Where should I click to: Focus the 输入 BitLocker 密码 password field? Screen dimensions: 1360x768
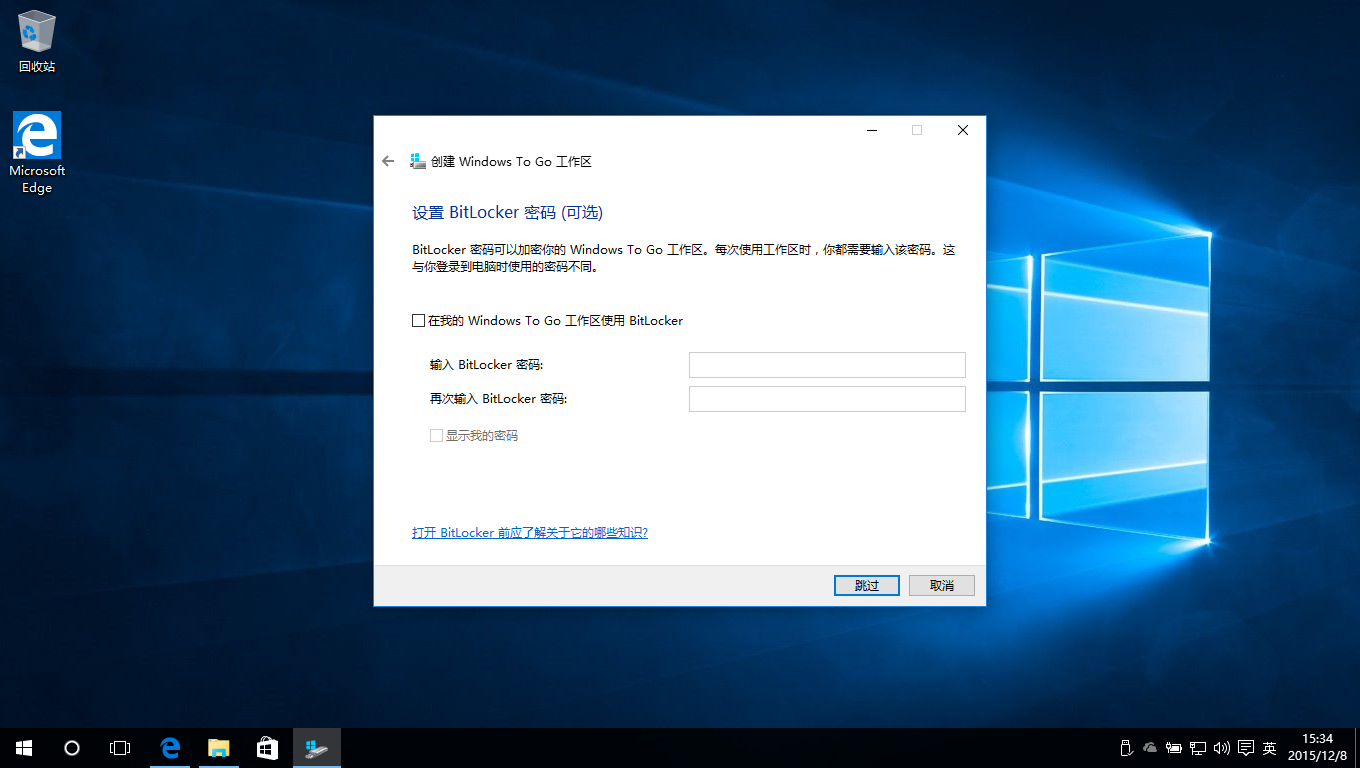click(827, 365)
